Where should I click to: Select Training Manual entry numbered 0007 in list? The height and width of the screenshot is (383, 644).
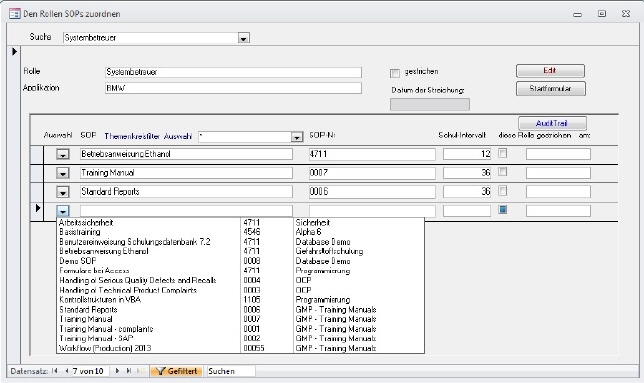(240, 319)
